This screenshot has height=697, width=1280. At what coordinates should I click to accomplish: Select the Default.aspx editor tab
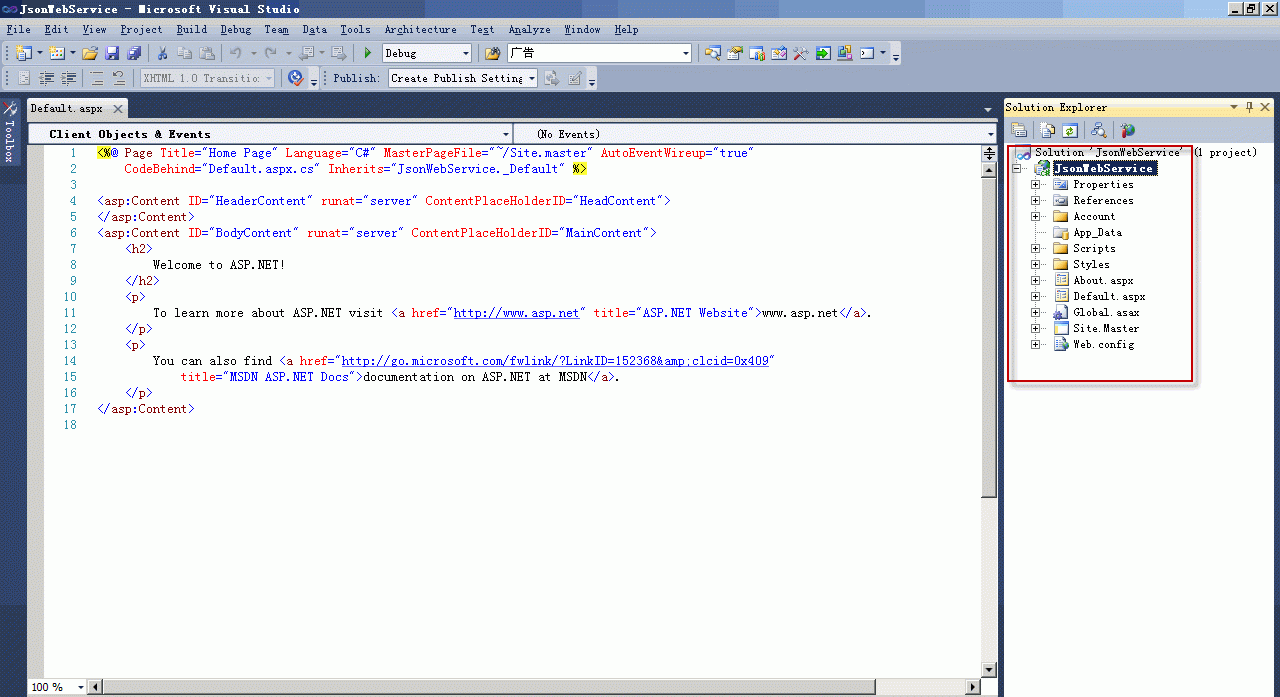66,108
